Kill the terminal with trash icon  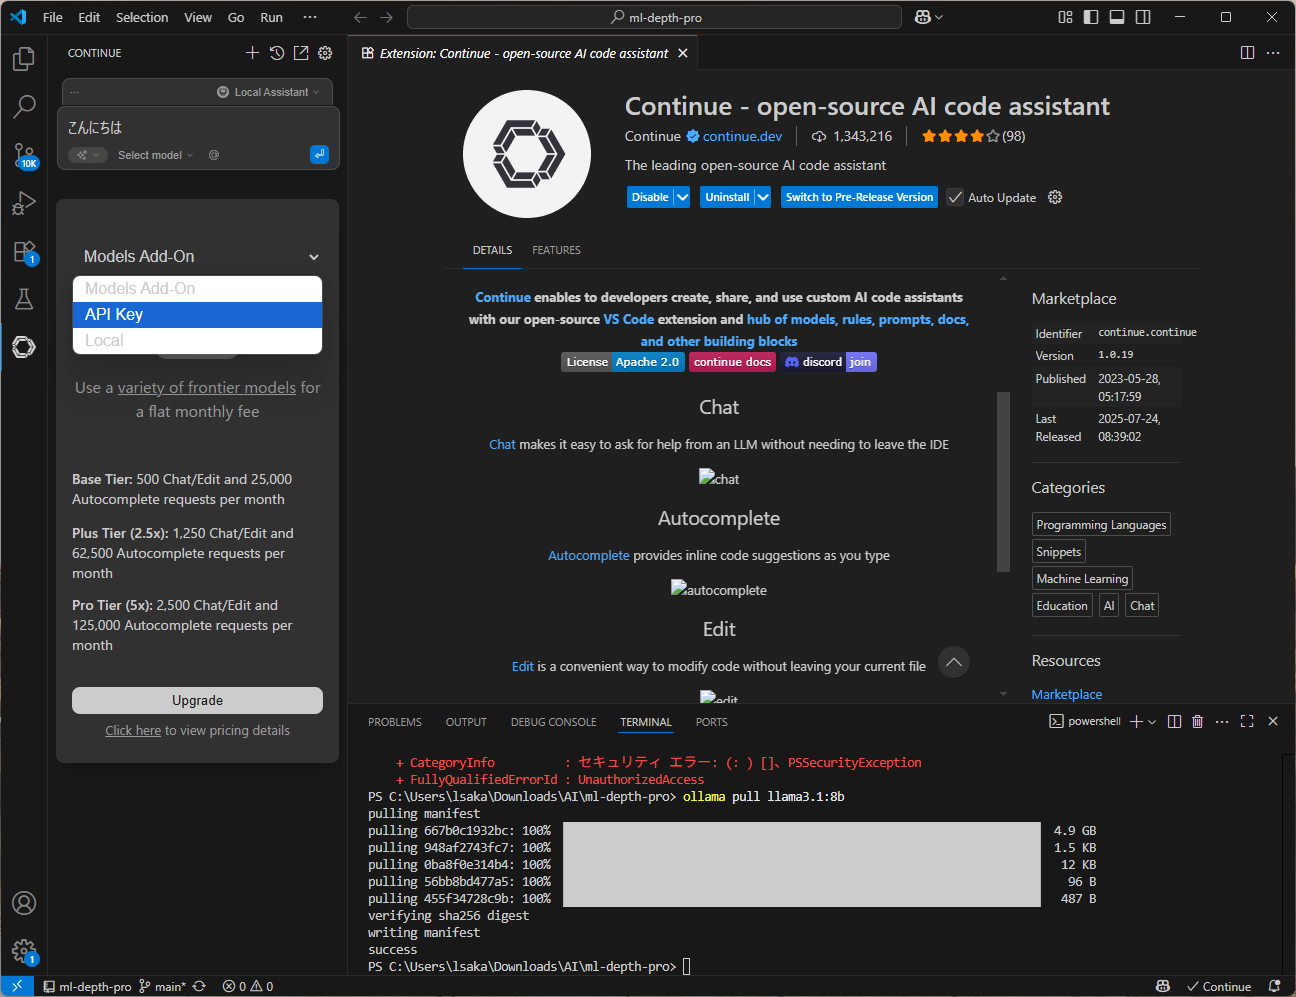1198,721
